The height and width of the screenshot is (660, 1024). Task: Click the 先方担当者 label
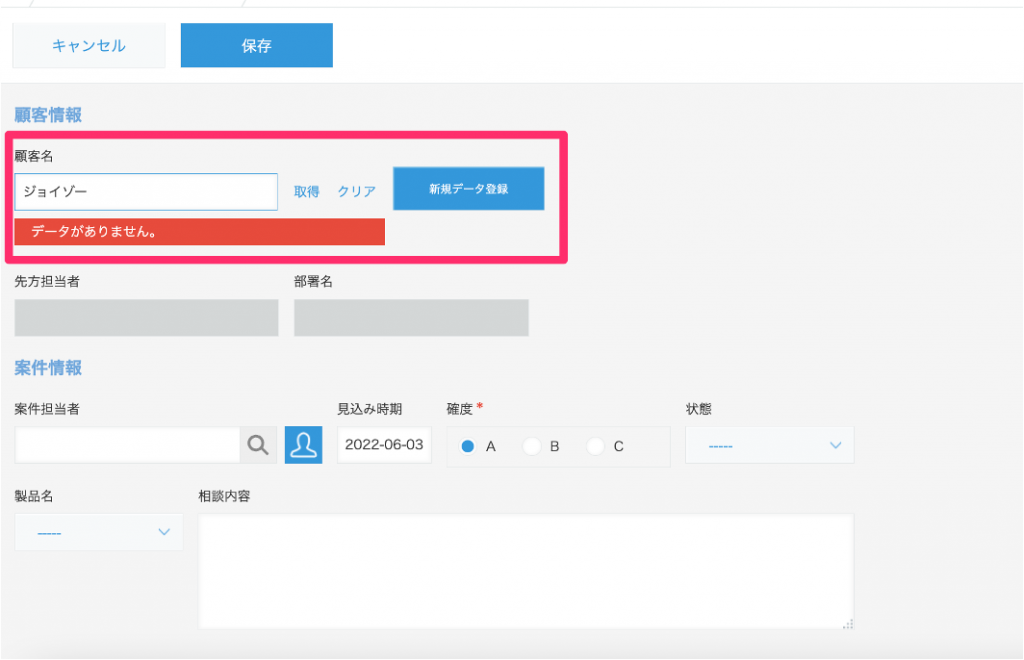coord(47,281)
